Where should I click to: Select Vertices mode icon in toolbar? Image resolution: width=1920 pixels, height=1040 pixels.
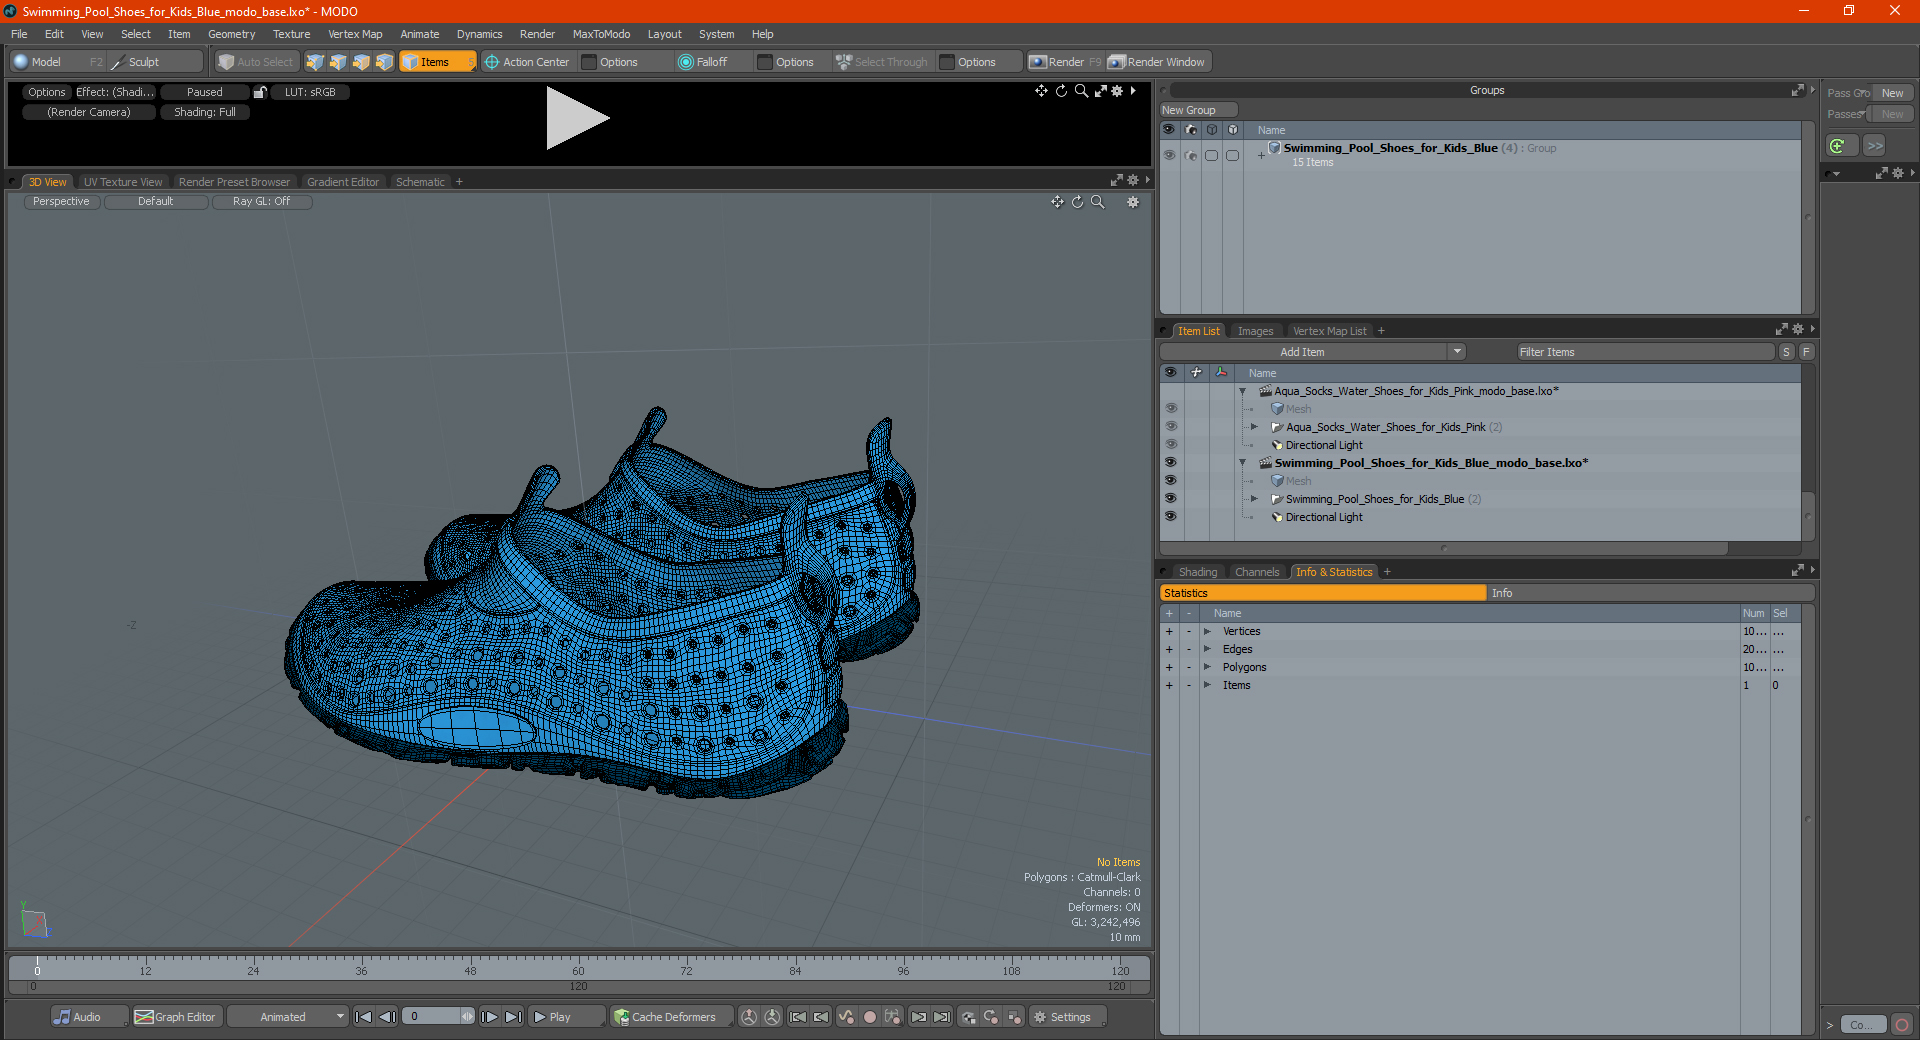pyautogui.click(x=315, y=62)
